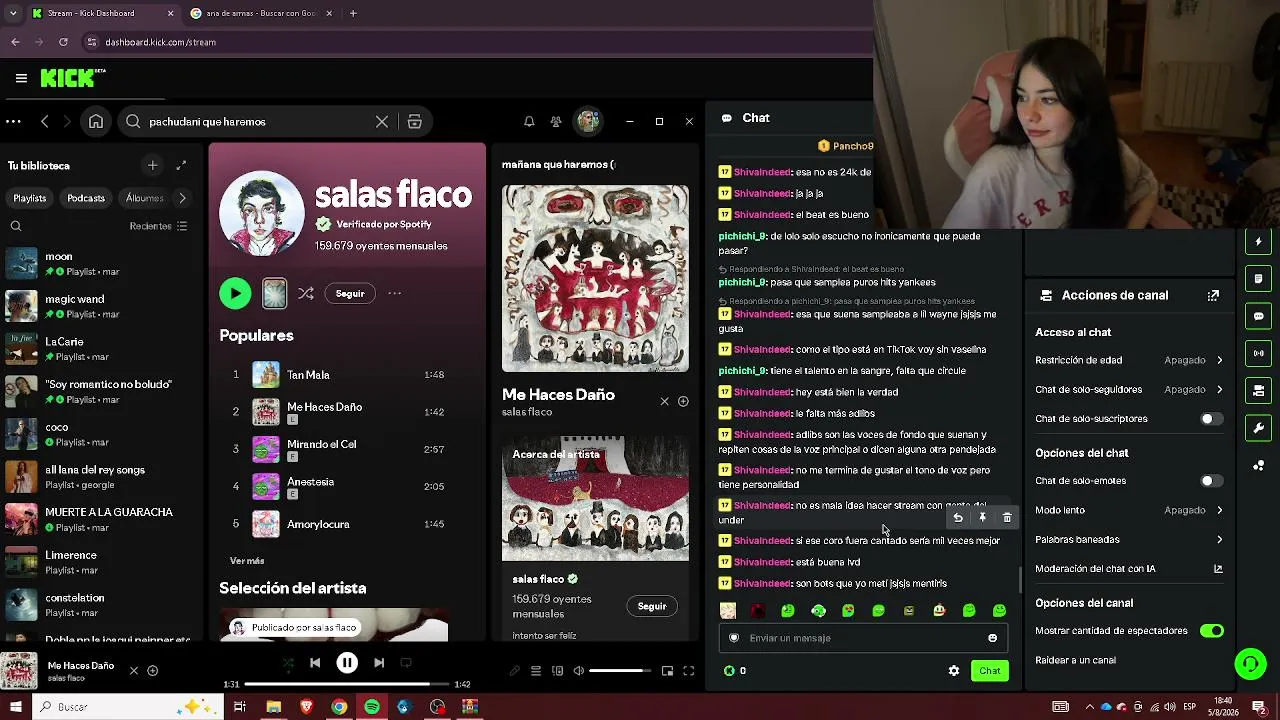
Task: Open File Explorer from taskbar
Action: [x=273, y=707]
